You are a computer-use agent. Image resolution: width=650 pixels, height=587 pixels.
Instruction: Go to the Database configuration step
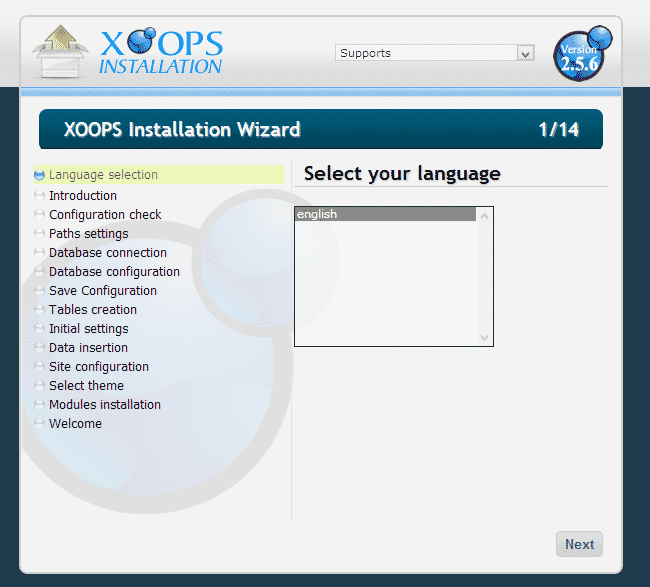tap(114, 272)
